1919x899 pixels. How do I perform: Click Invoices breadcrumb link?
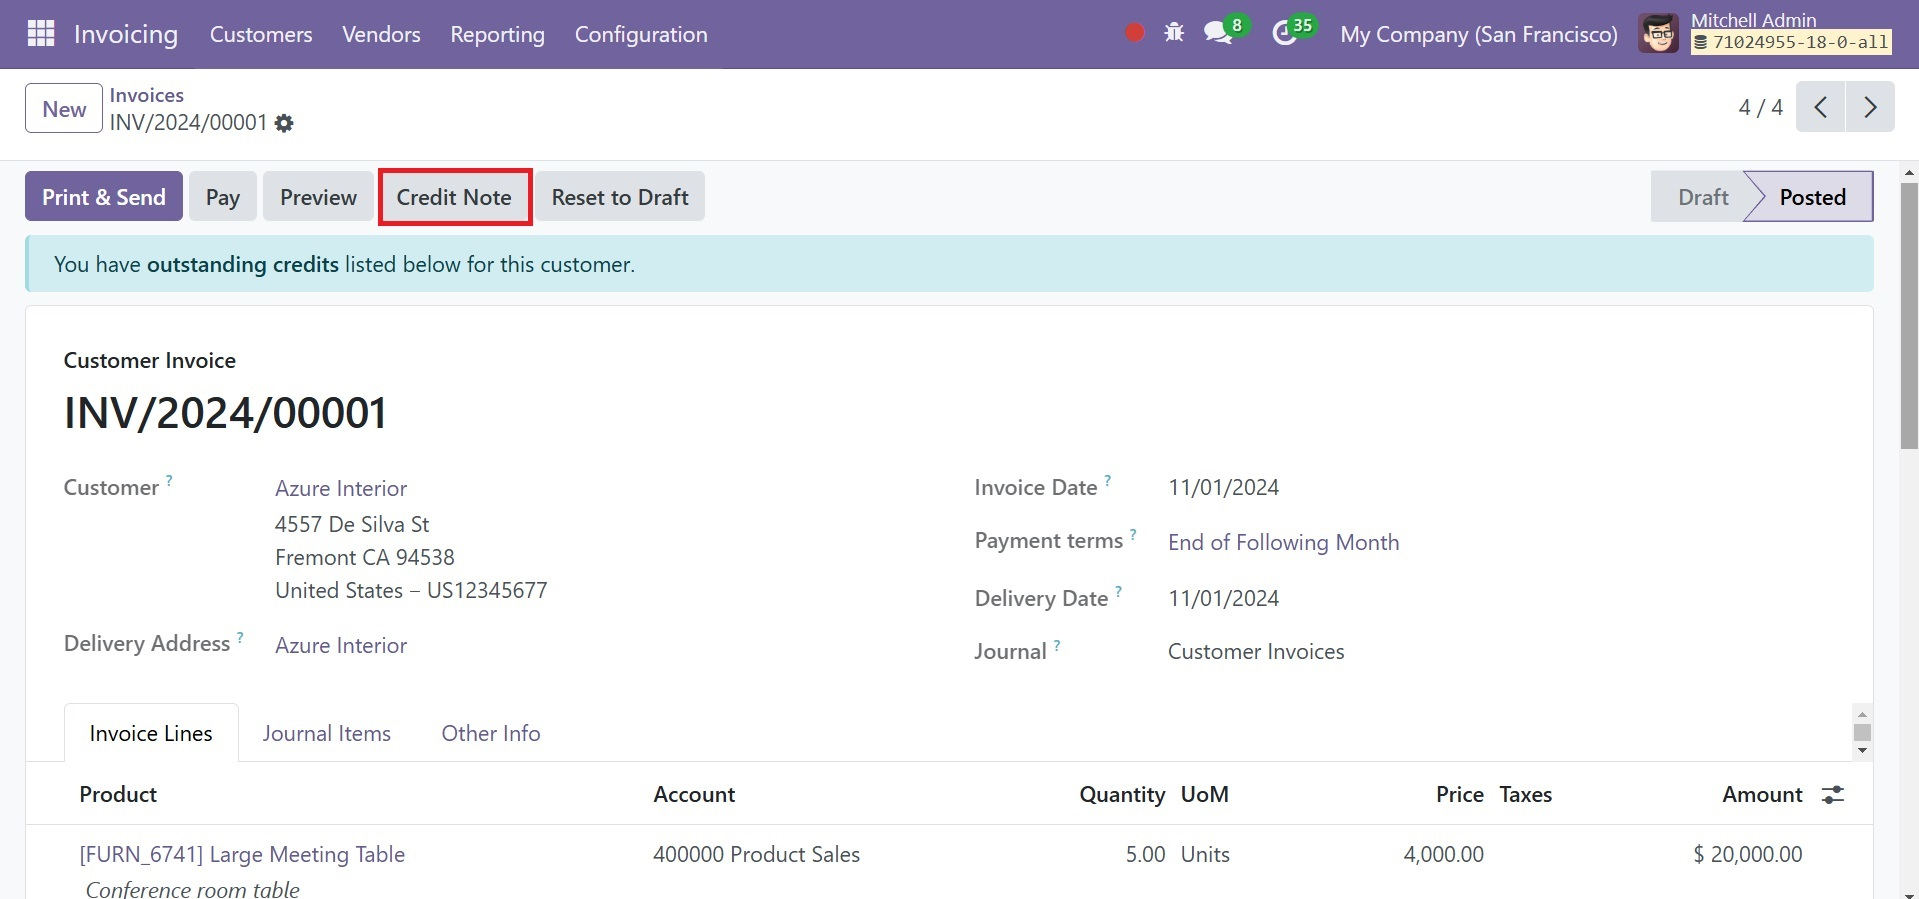click(147, 95)
